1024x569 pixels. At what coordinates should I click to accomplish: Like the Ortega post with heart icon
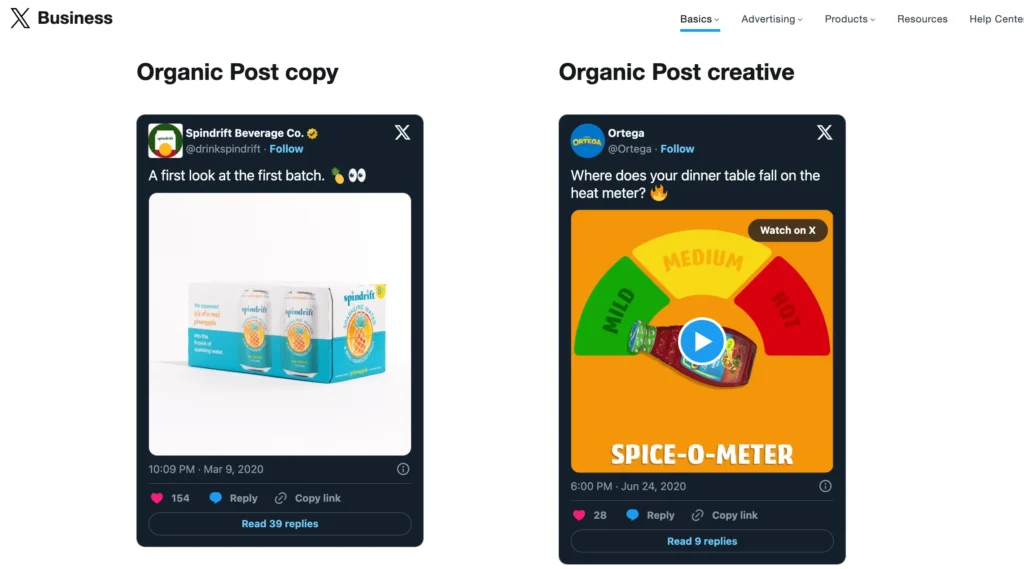pos(579,515)
